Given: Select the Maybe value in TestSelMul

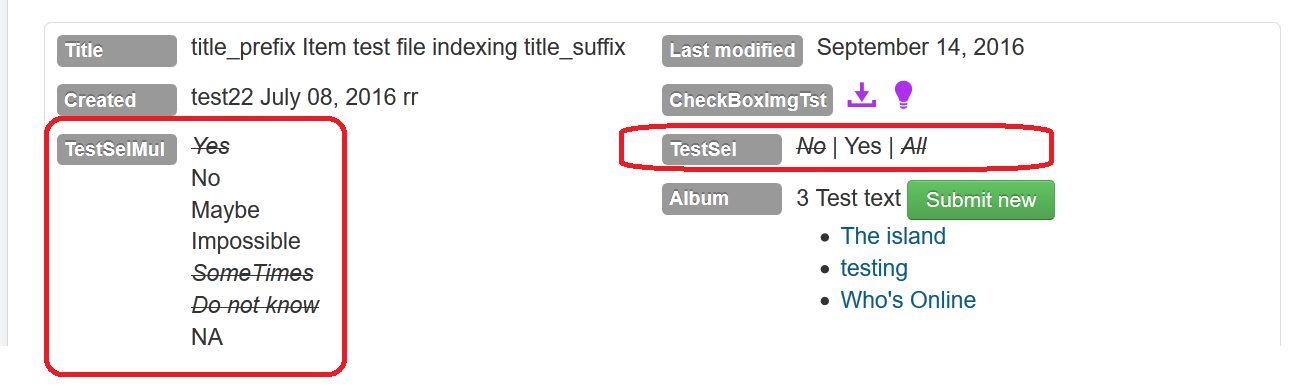Looking at the screenshot, I should pos(225,210).
